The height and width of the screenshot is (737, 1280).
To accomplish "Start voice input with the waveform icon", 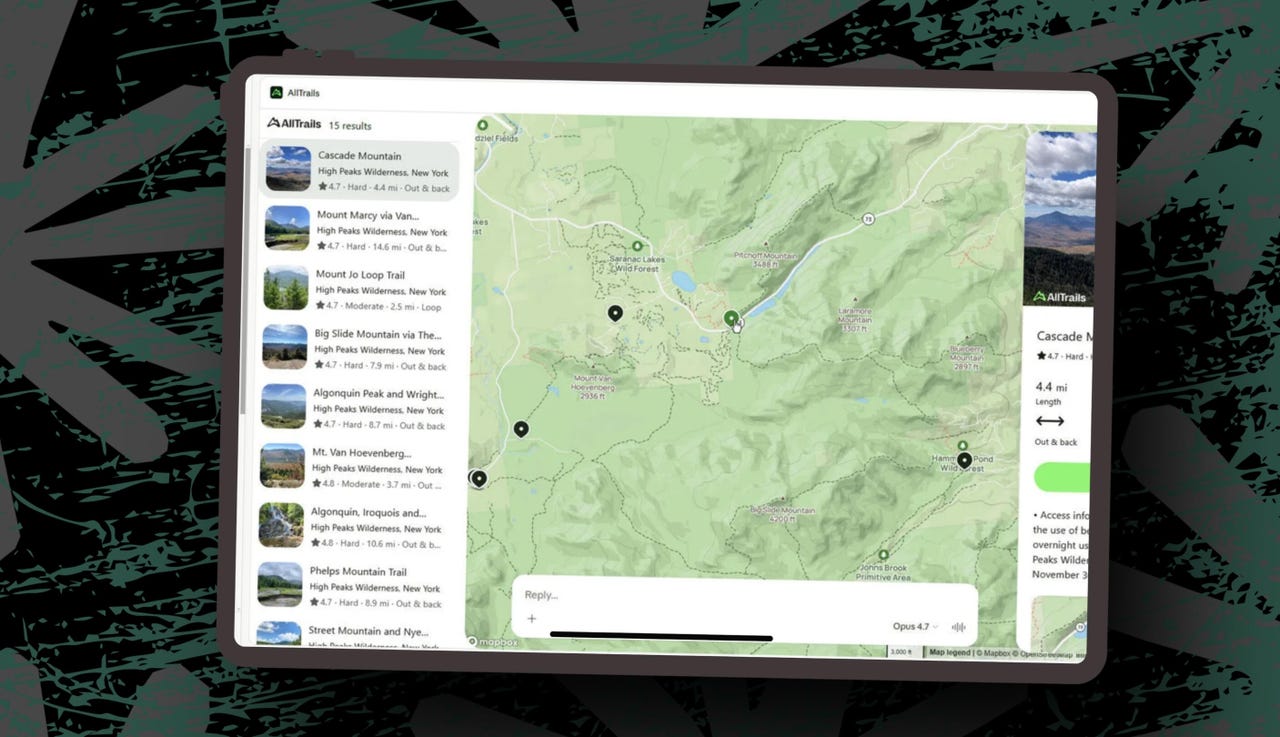I will [958, 627].
